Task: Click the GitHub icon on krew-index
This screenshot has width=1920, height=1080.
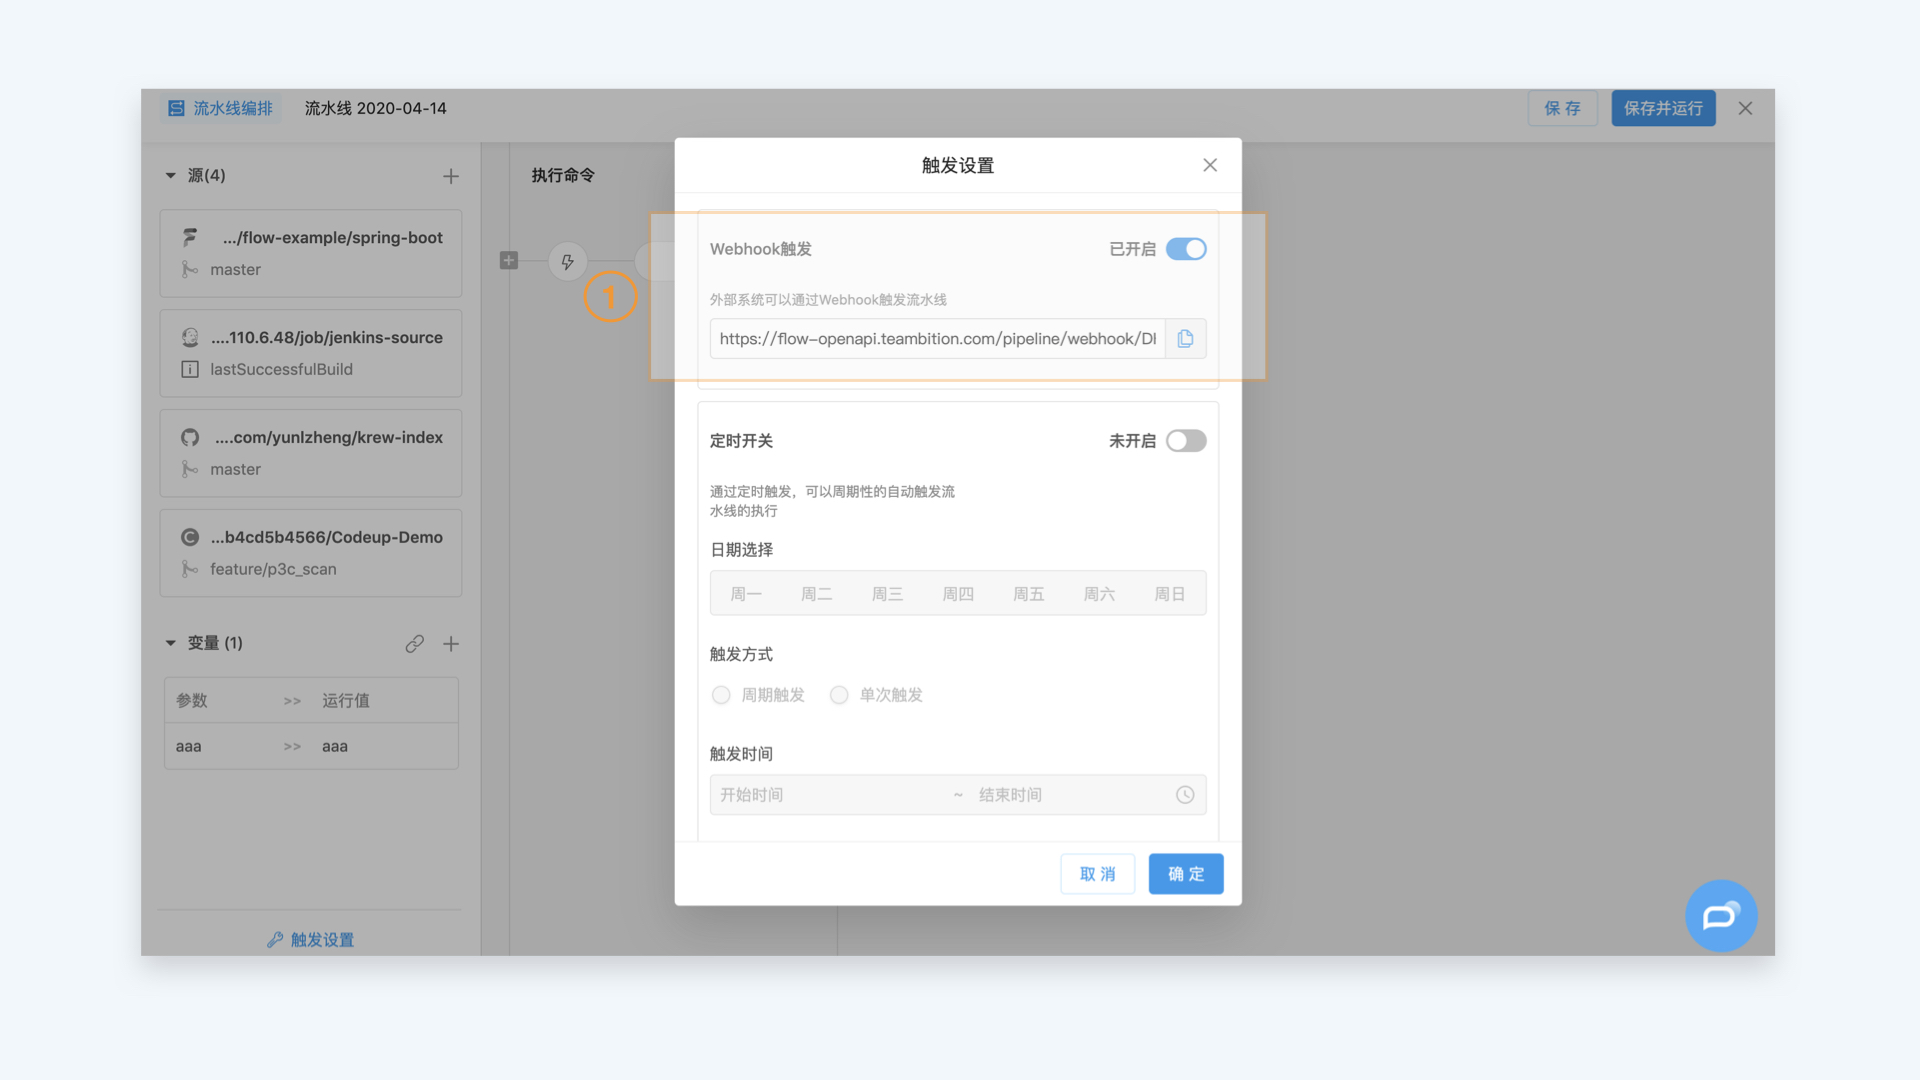Action: coord(190,438)
